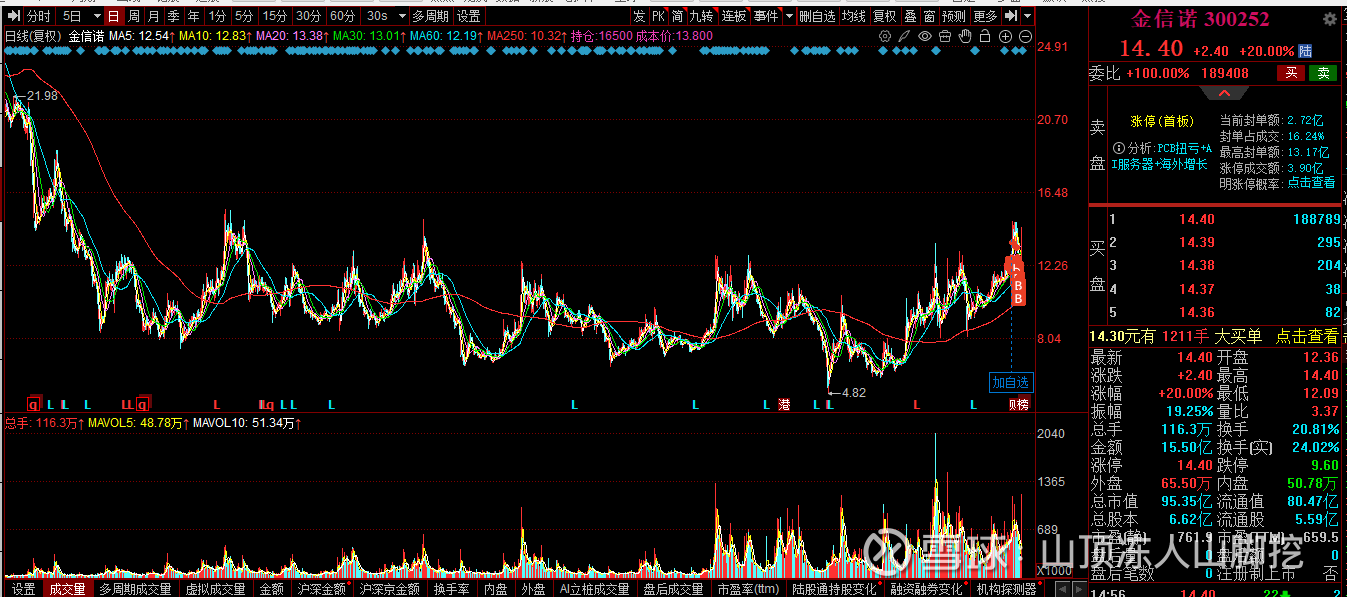This screenshot has width=1347, height=597.
Task: Click the 港 marker on the chart axis
Action: [x=783, y=404]
